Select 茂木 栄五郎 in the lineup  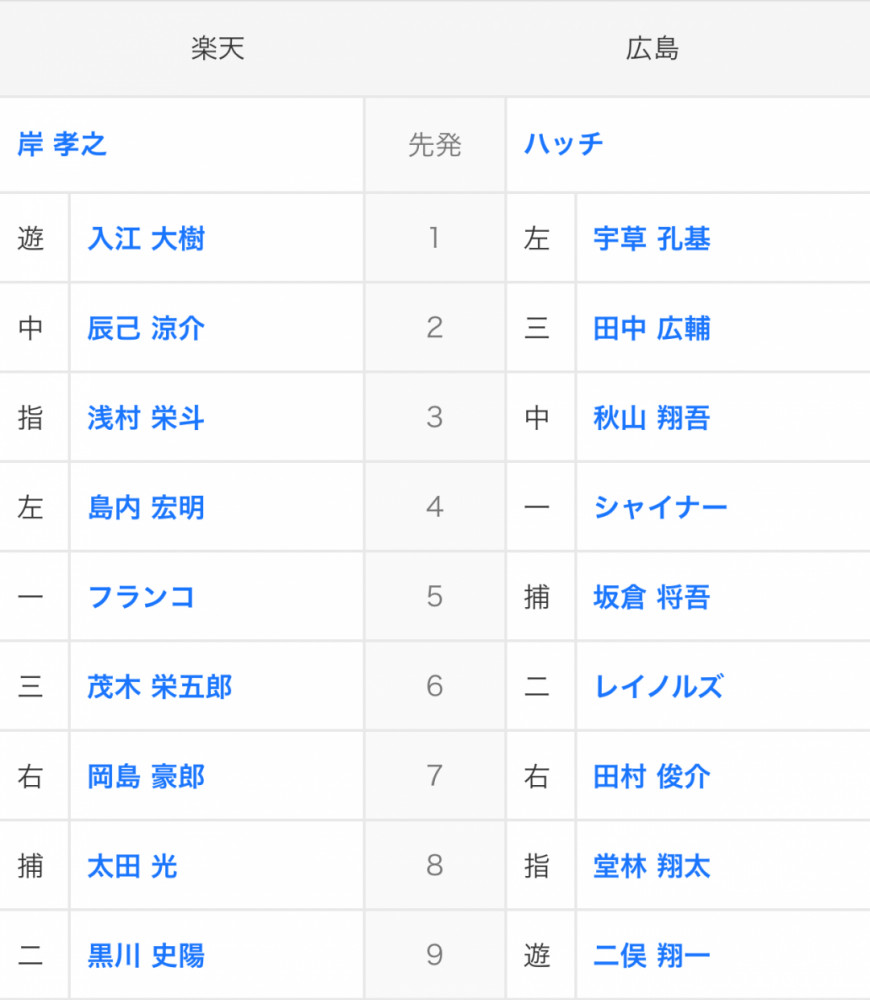click(160, 687)
